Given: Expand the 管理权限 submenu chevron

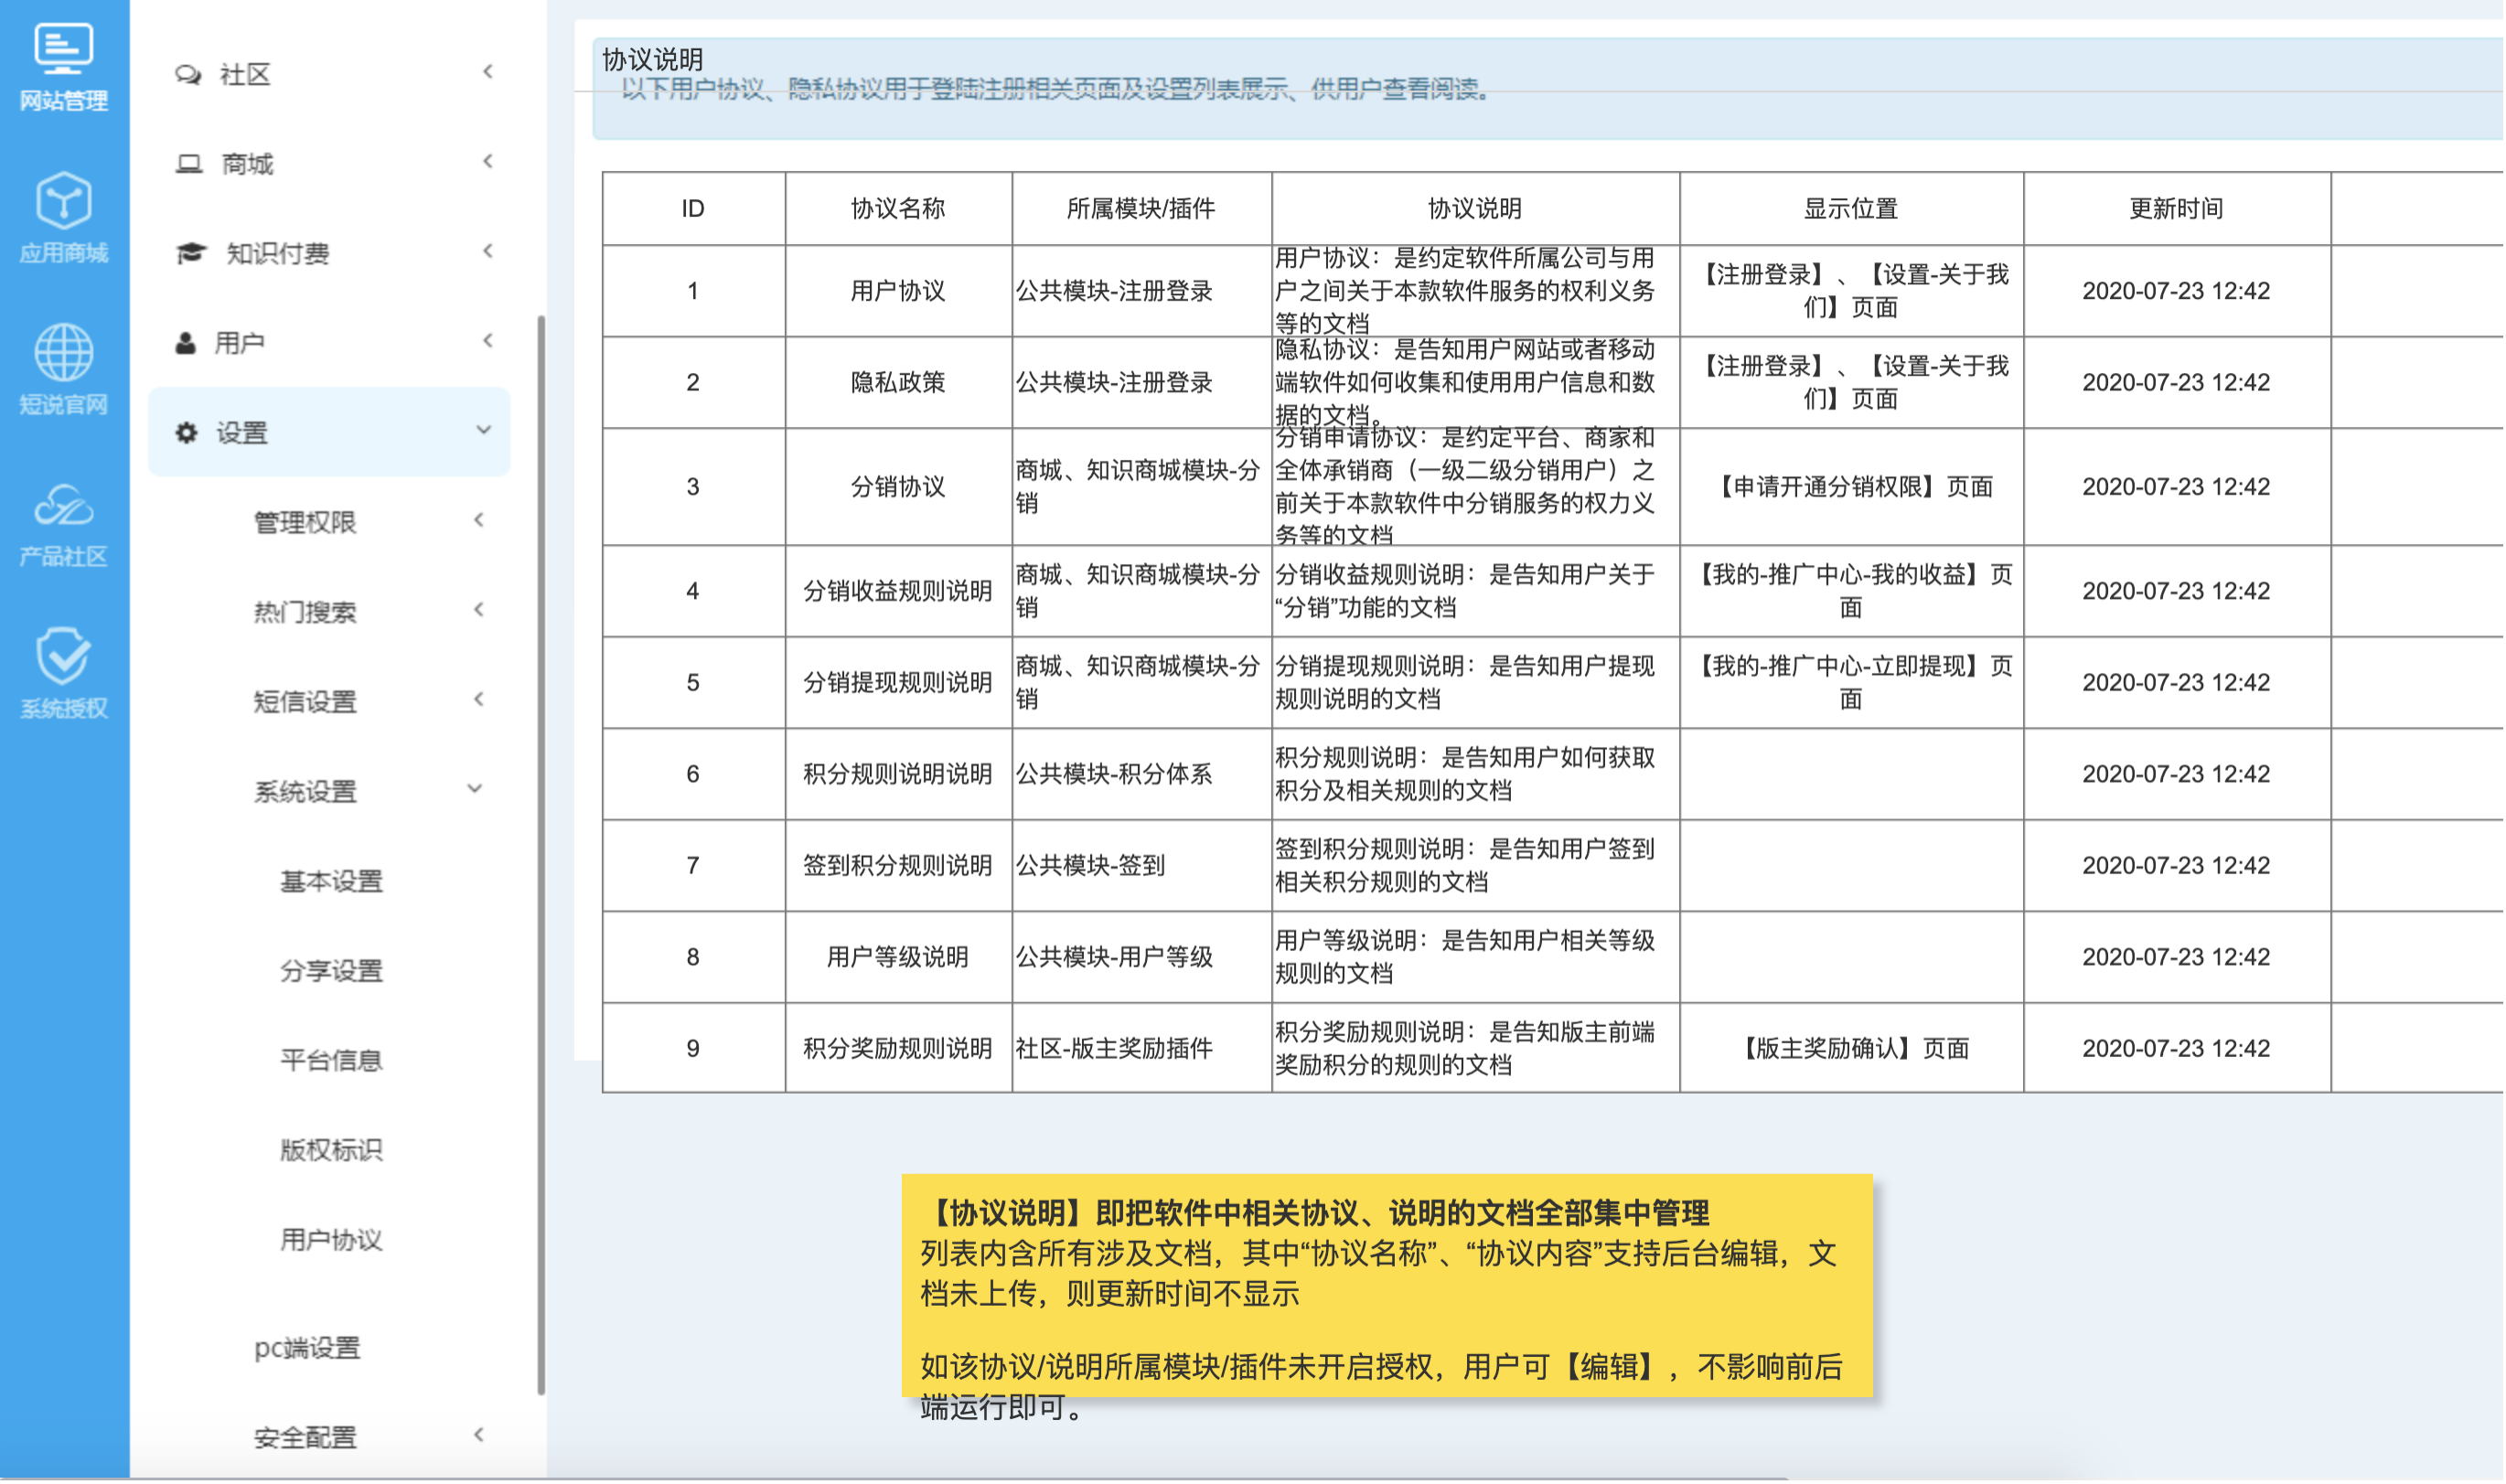Looking at the screenshot, I should 479,520.
